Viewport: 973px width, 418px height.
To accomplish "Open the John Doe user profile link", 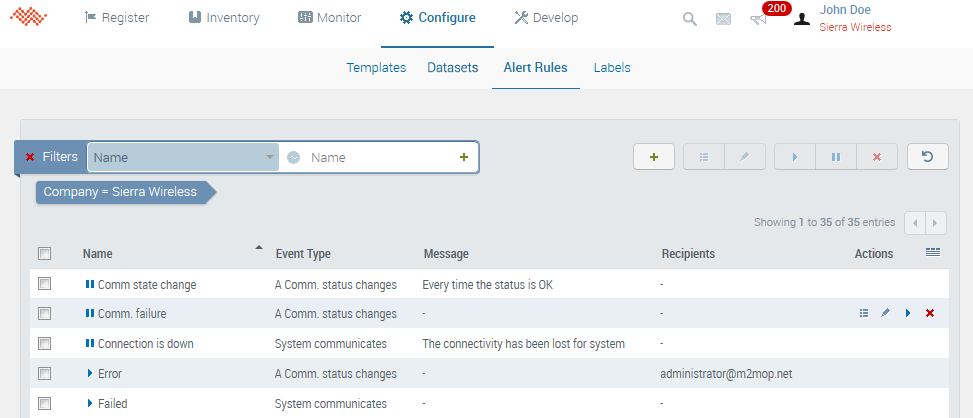I will (x=844, y=10).
